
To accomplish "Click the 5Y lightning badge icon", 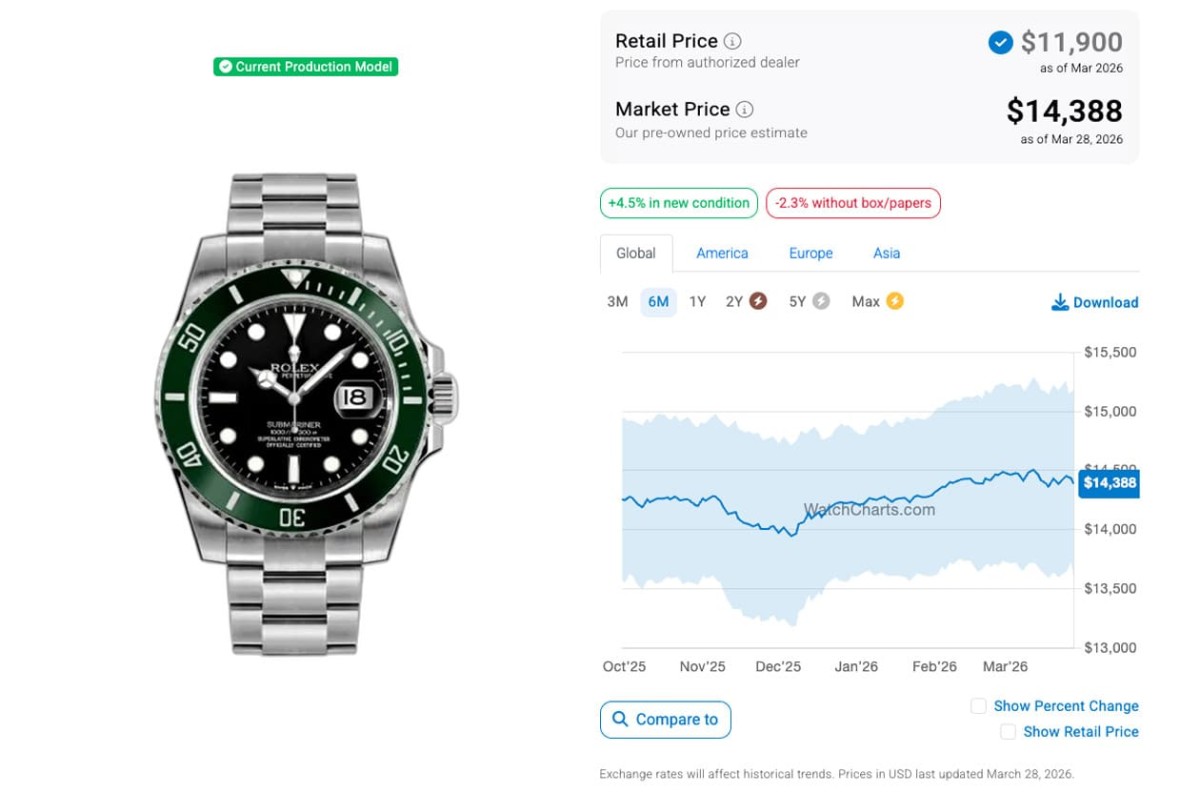I will pyautogui.click(x=821, y=301).
